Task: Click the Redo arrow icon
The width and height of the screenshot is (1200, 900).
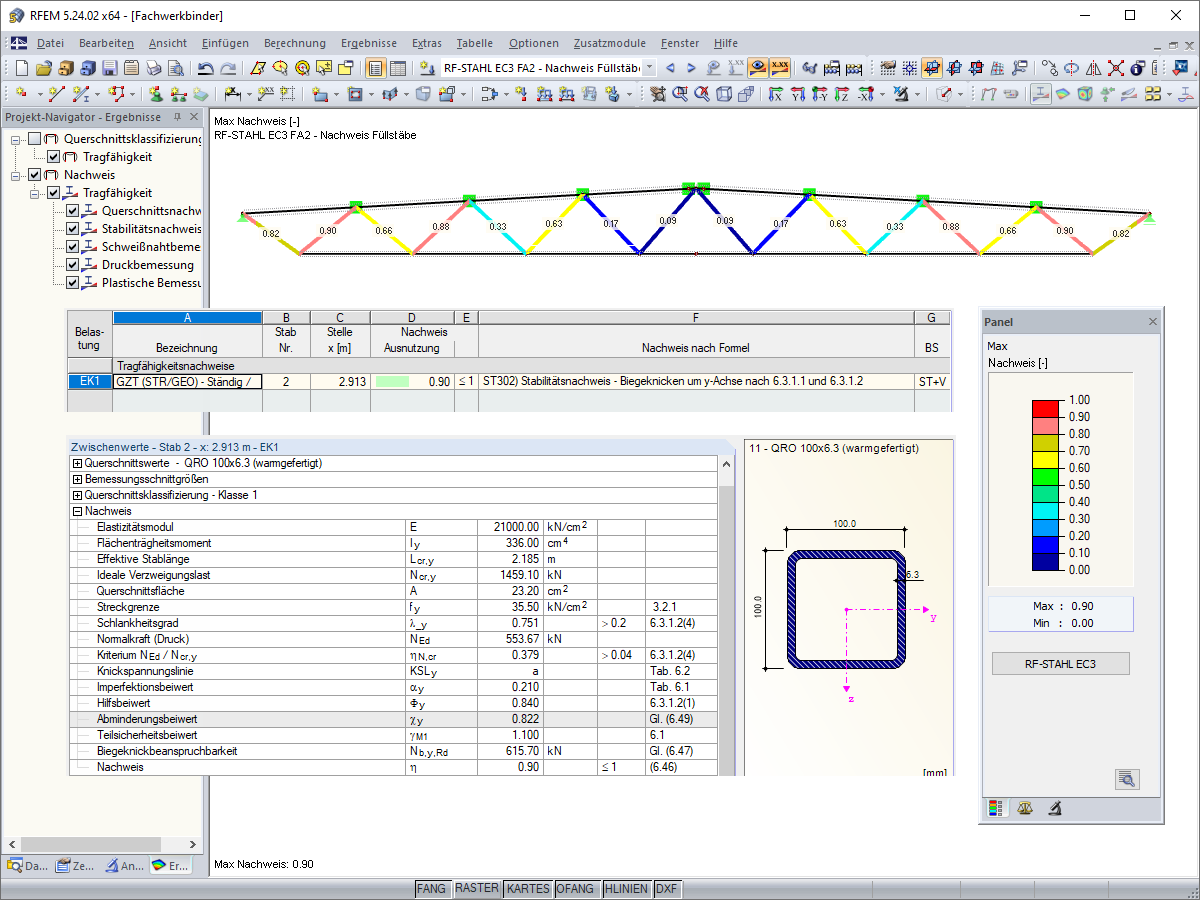Action: point(227,68)
